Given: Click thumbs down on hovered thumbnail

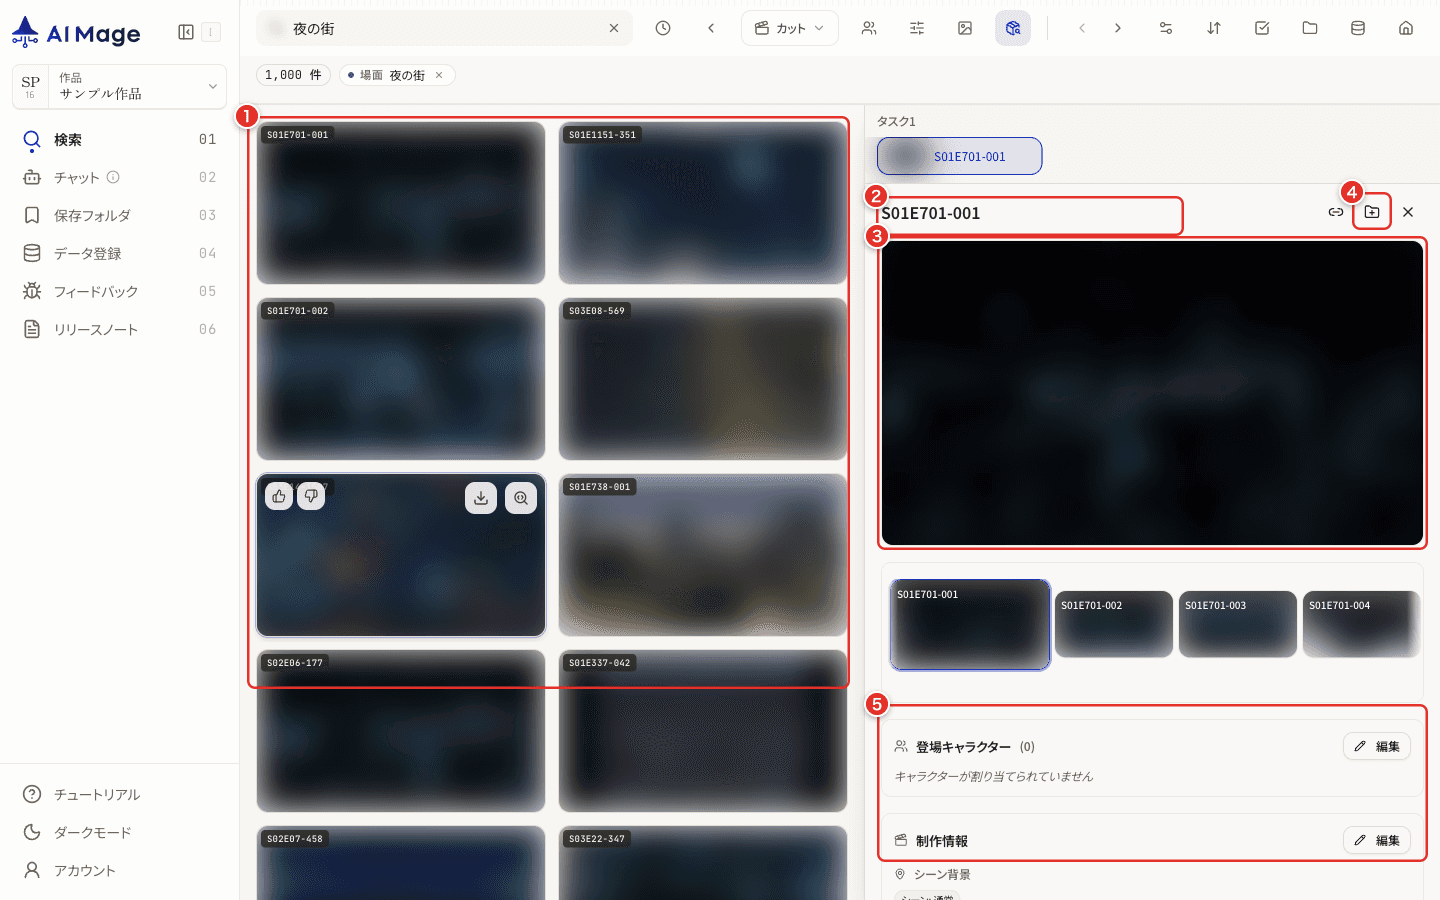Looking at the screenshot, I should coord(311,496).
